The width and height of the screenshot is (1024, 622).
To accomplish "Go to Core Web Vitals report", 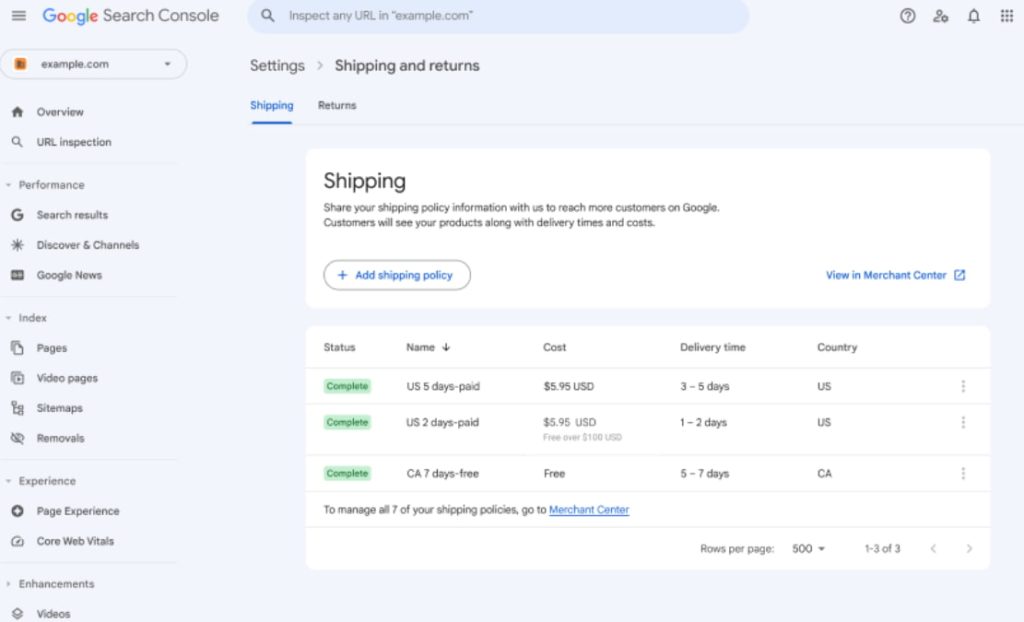I will tap(75, 541).
